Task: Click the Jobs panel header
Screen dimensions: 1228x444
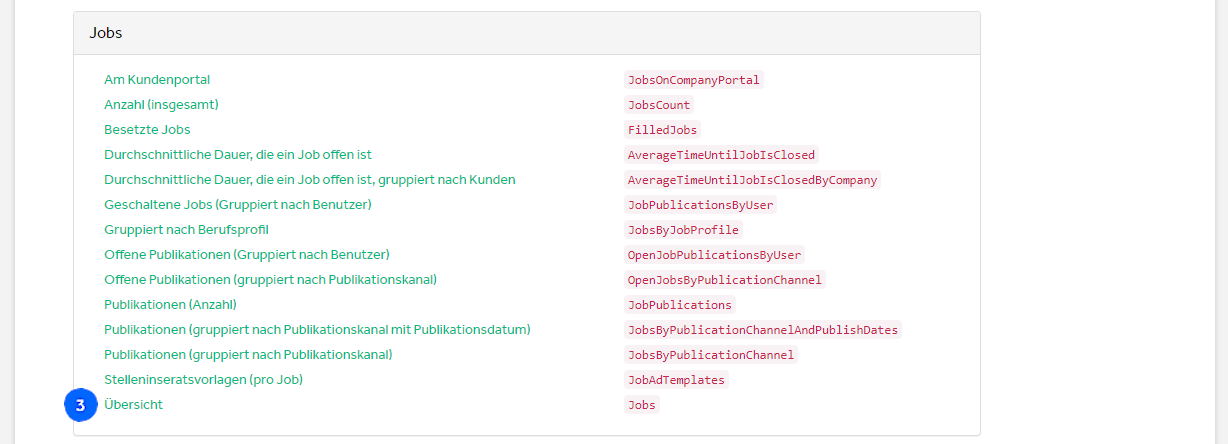Action: pos(527,32)
